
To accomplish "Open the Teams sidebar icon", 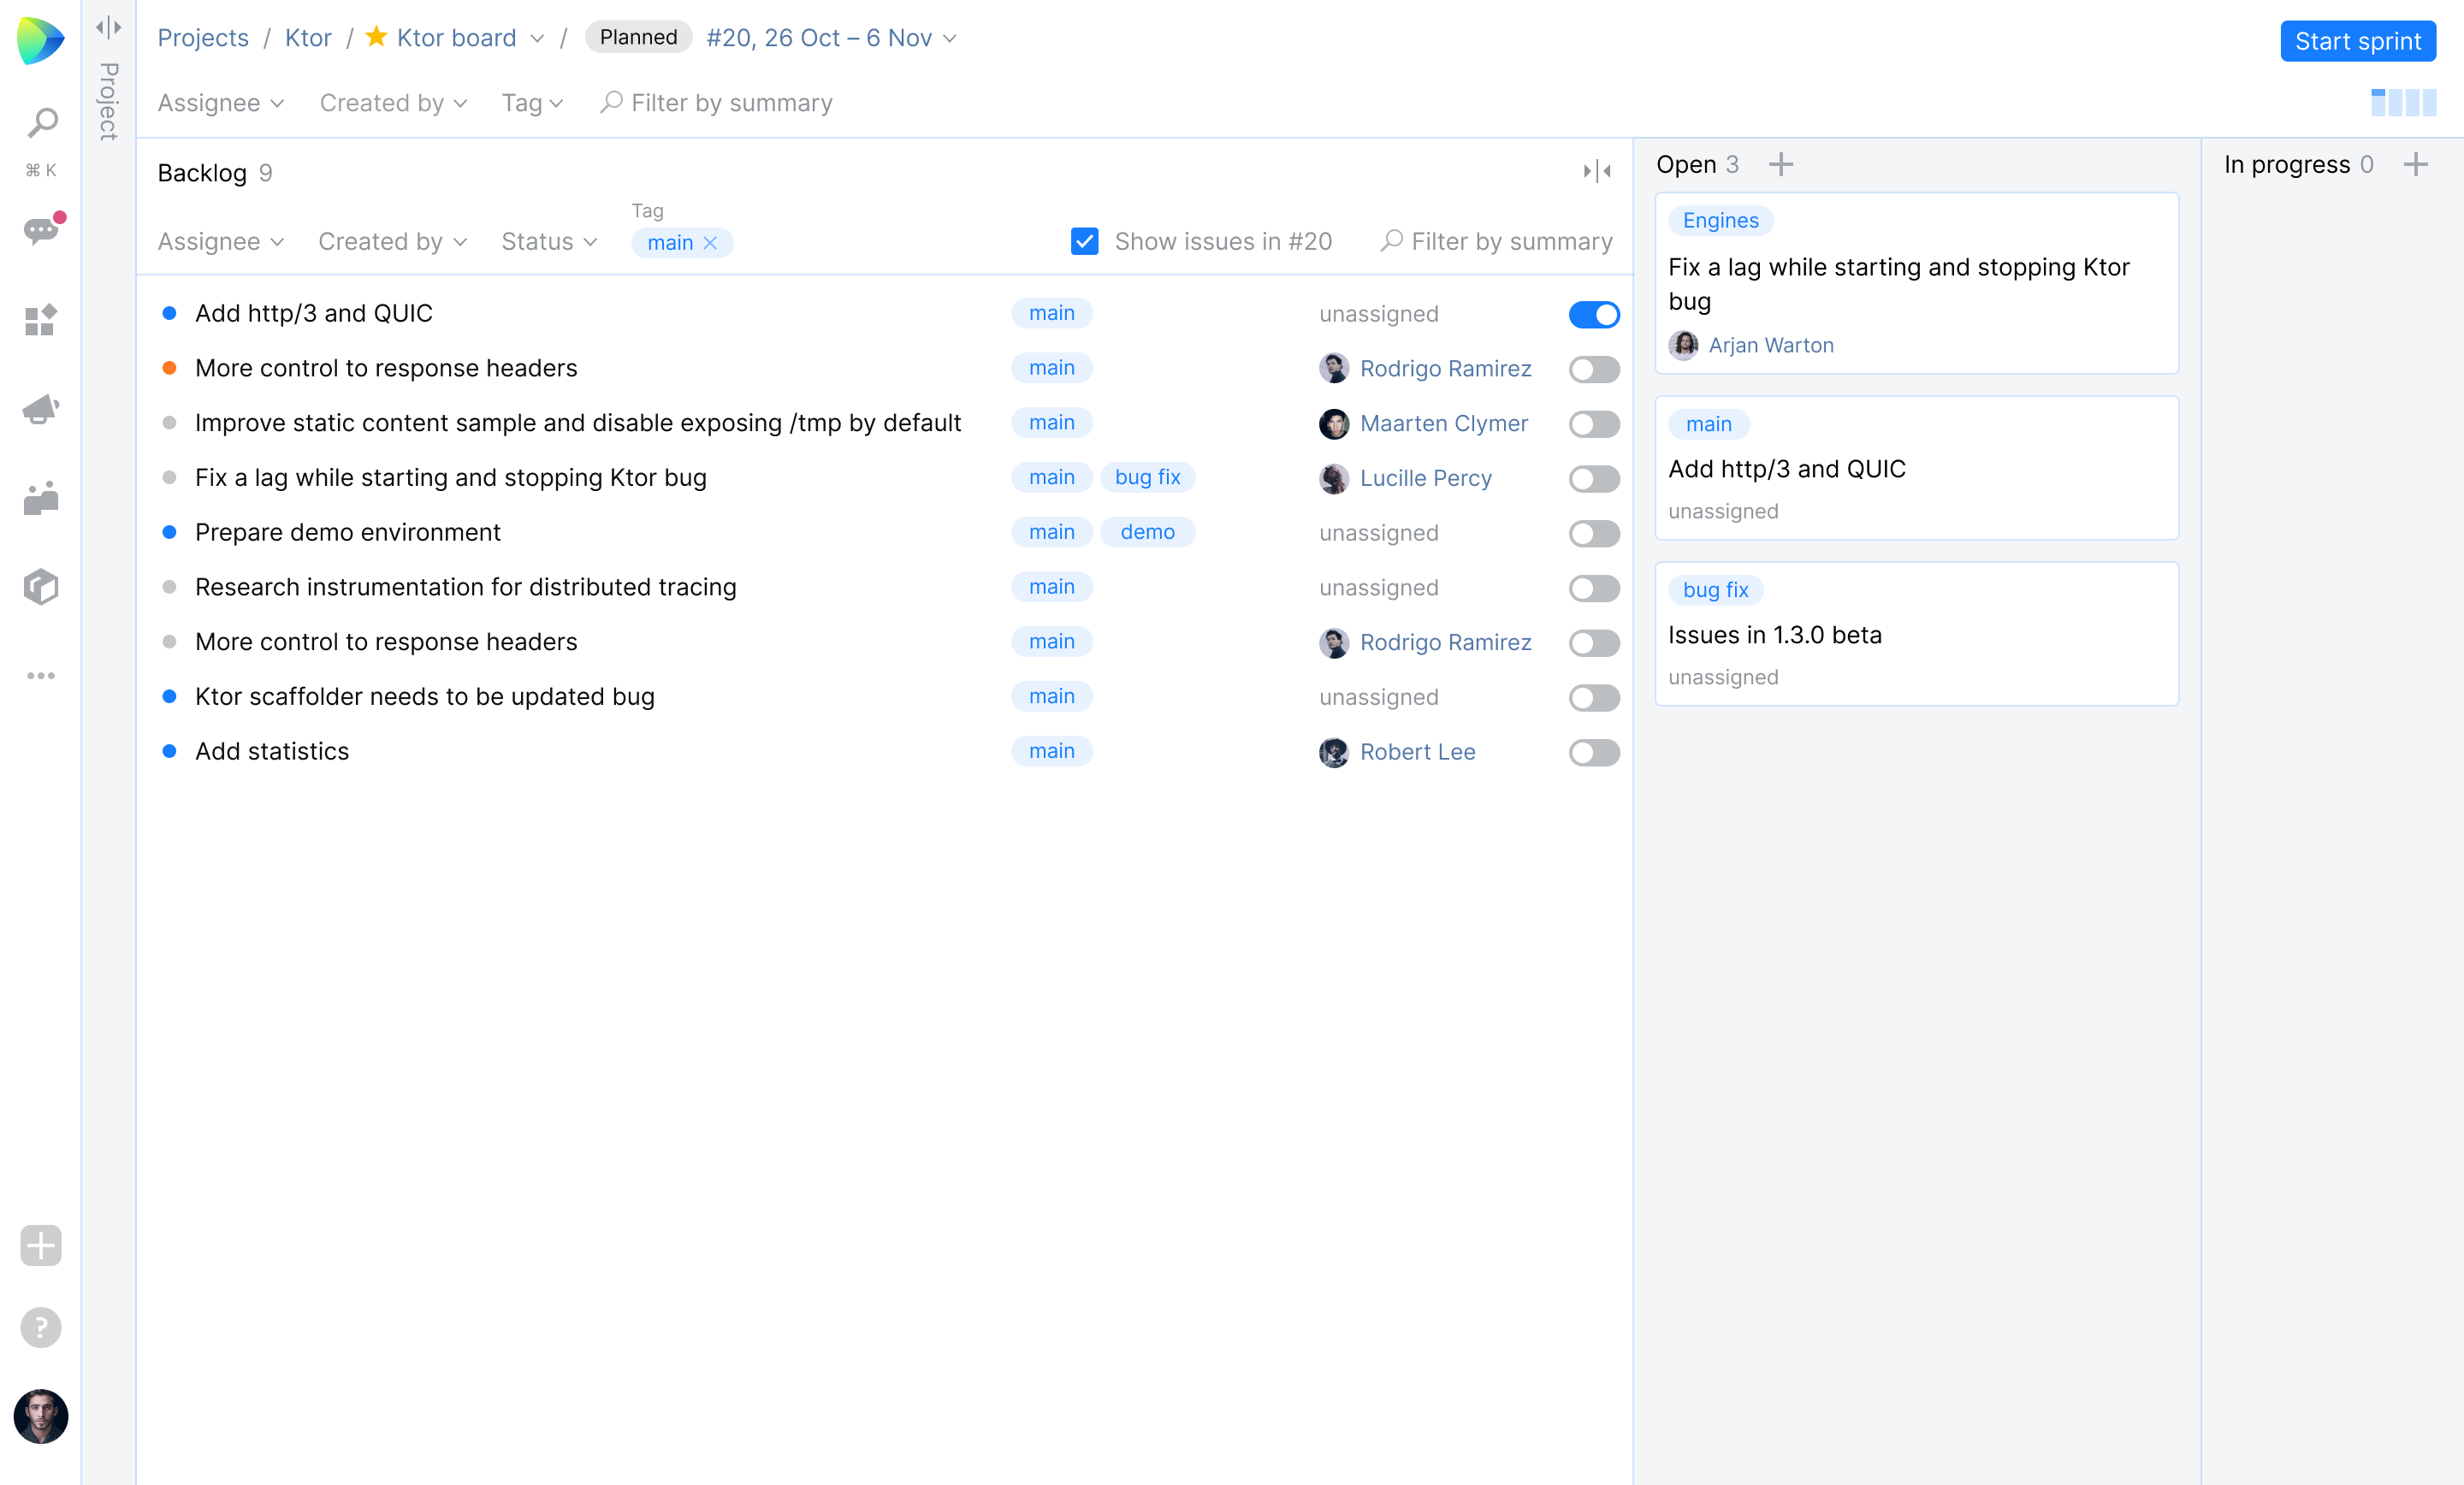I will [x=41, y=498].
